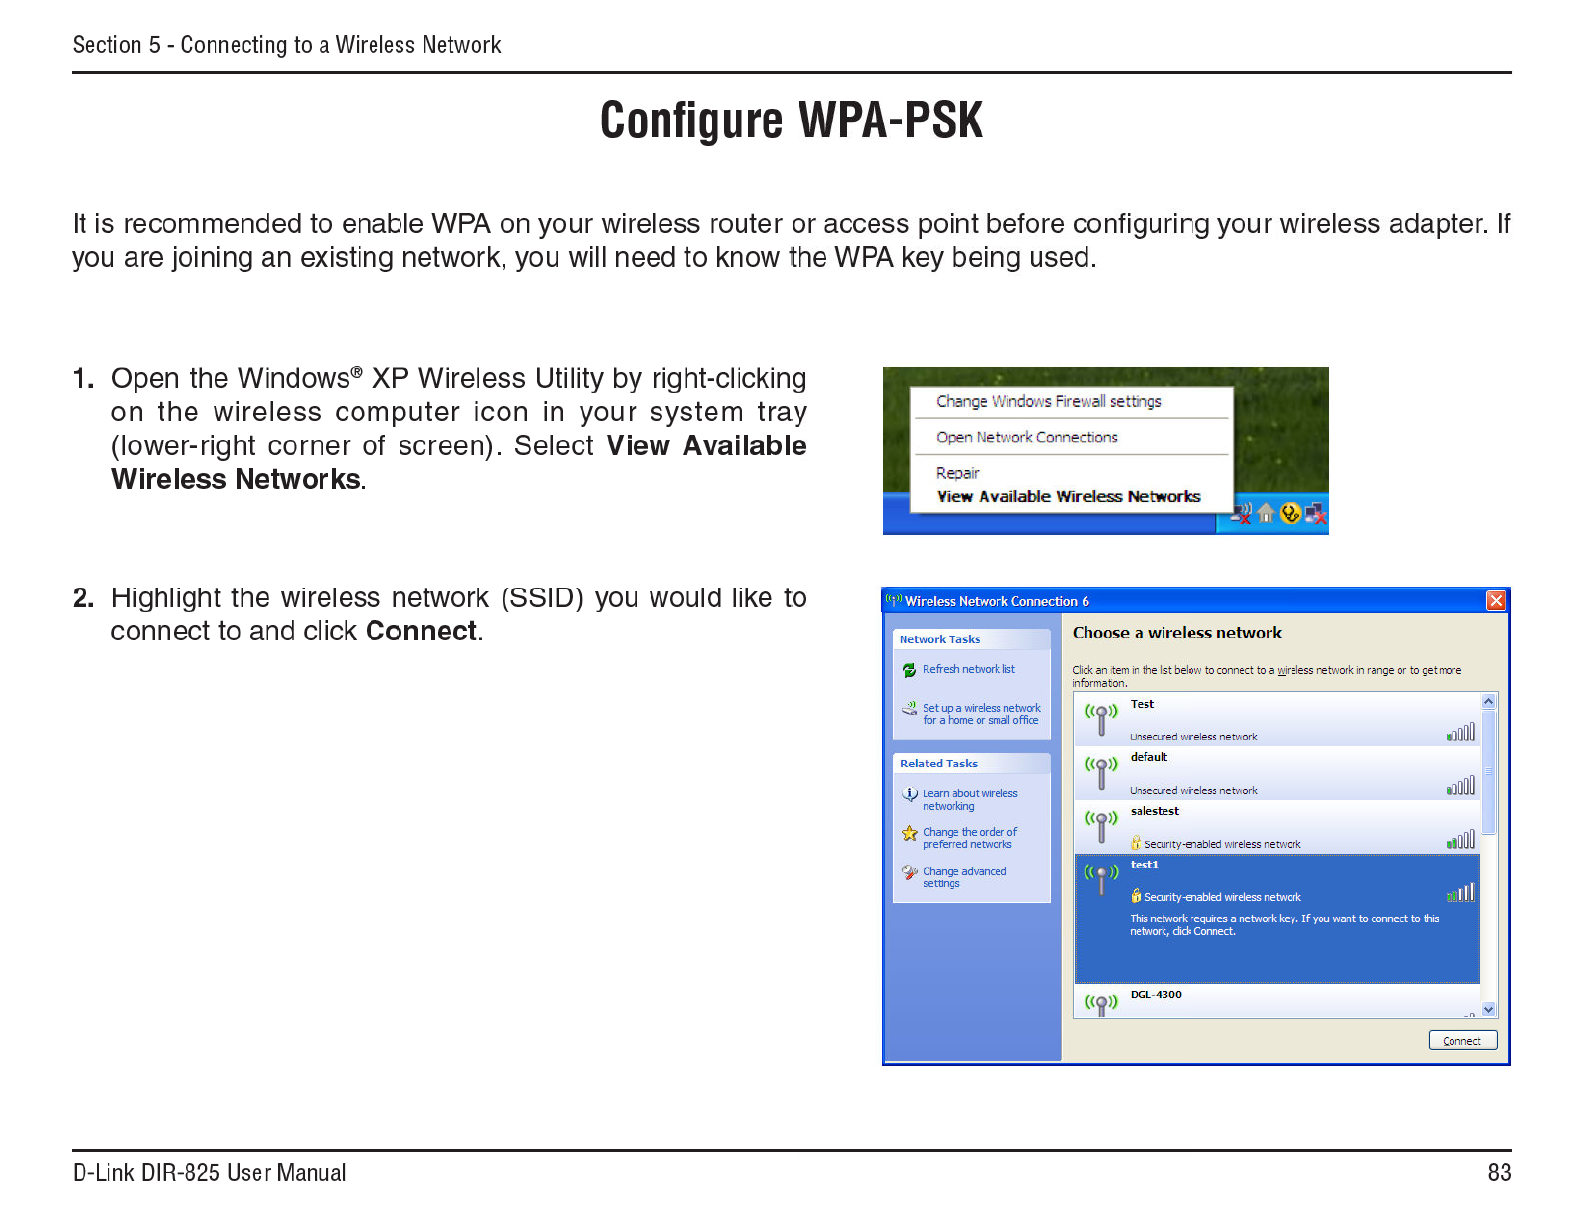Select the DGL-4300 network name
The image size is (1584, 1224).
1156,994
